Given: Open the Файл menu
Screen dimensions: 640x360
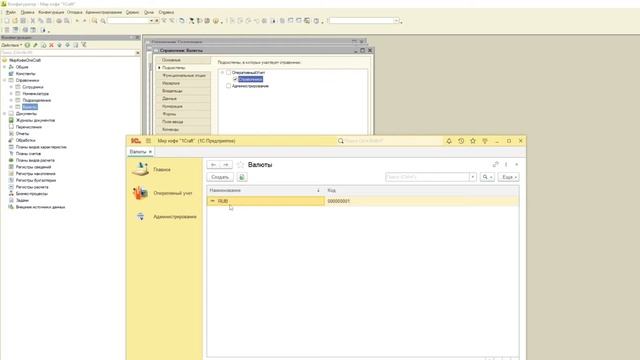Looking at the screenshot, I should point(11,12).
